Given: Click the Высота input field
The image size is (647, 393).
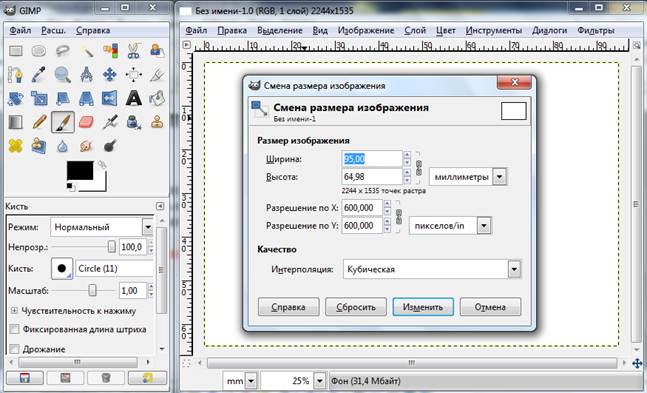Looking at the screenshot, I should pyautogui.click(x=372, y=177).
